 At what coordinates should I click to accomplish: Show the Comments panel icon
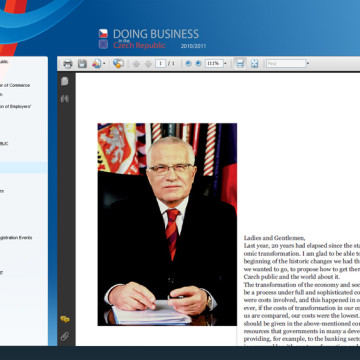65,319
